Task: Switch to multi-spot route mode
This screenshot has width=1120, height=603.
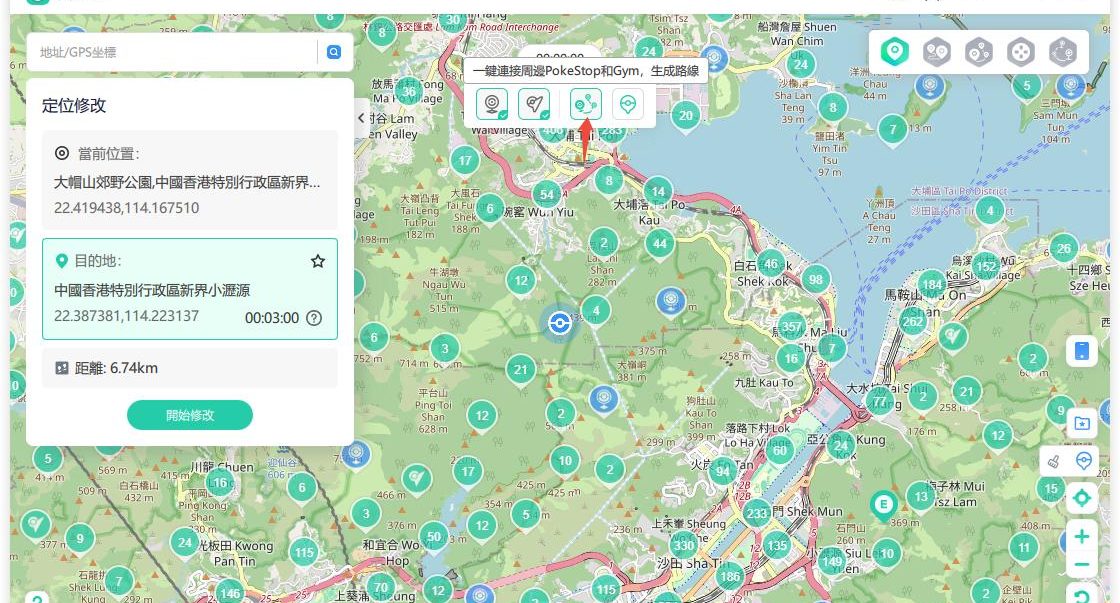Action: tap(978, 51)
